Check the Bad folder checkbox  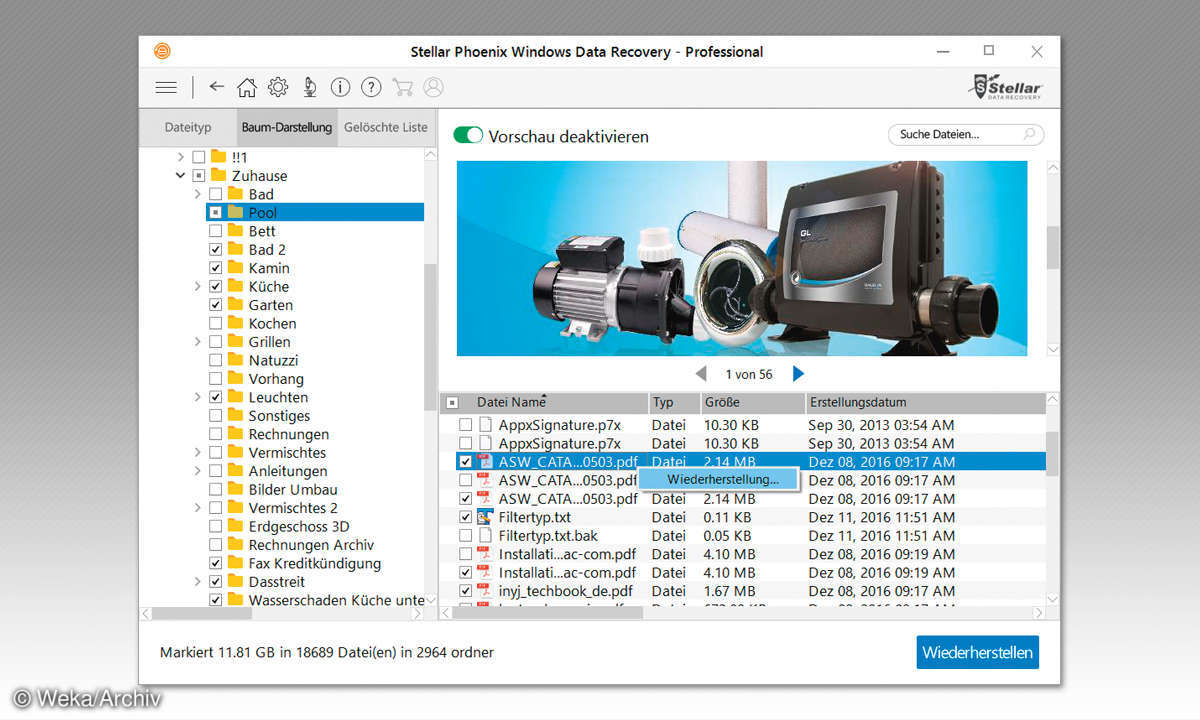click(x=215, y=194)
